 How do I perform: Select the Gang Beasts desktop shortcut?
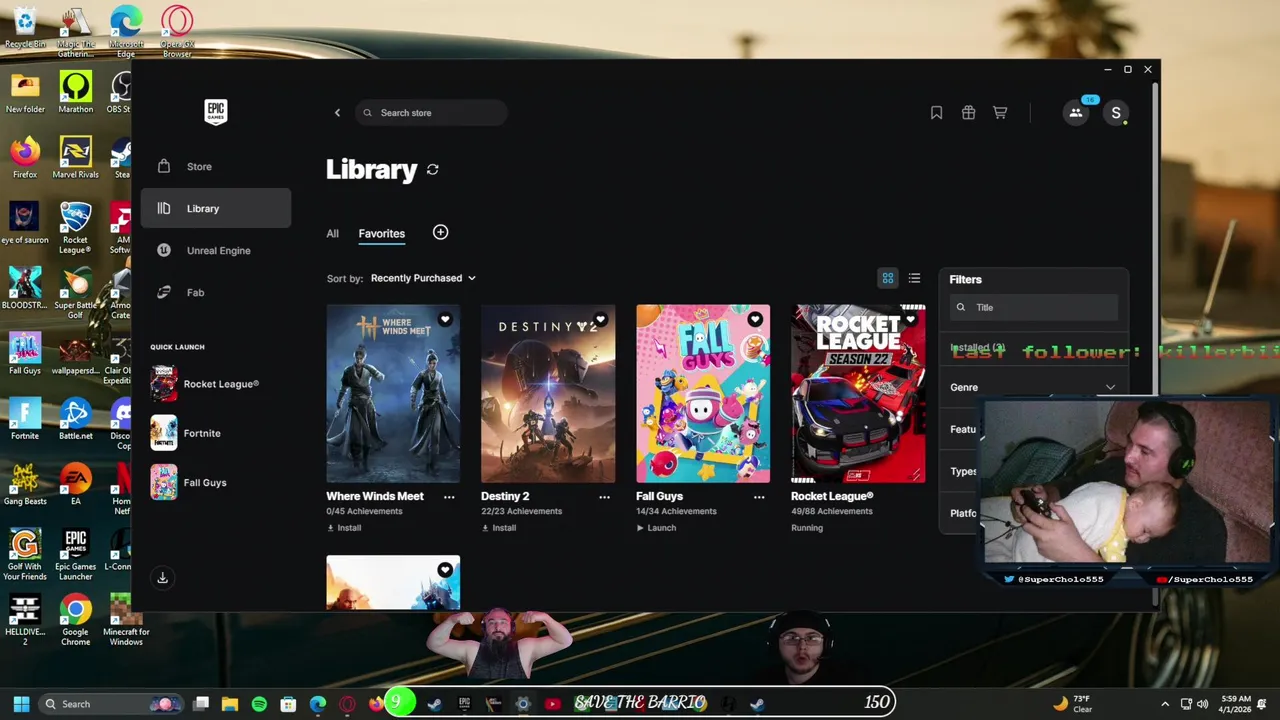tap(25, 485)
